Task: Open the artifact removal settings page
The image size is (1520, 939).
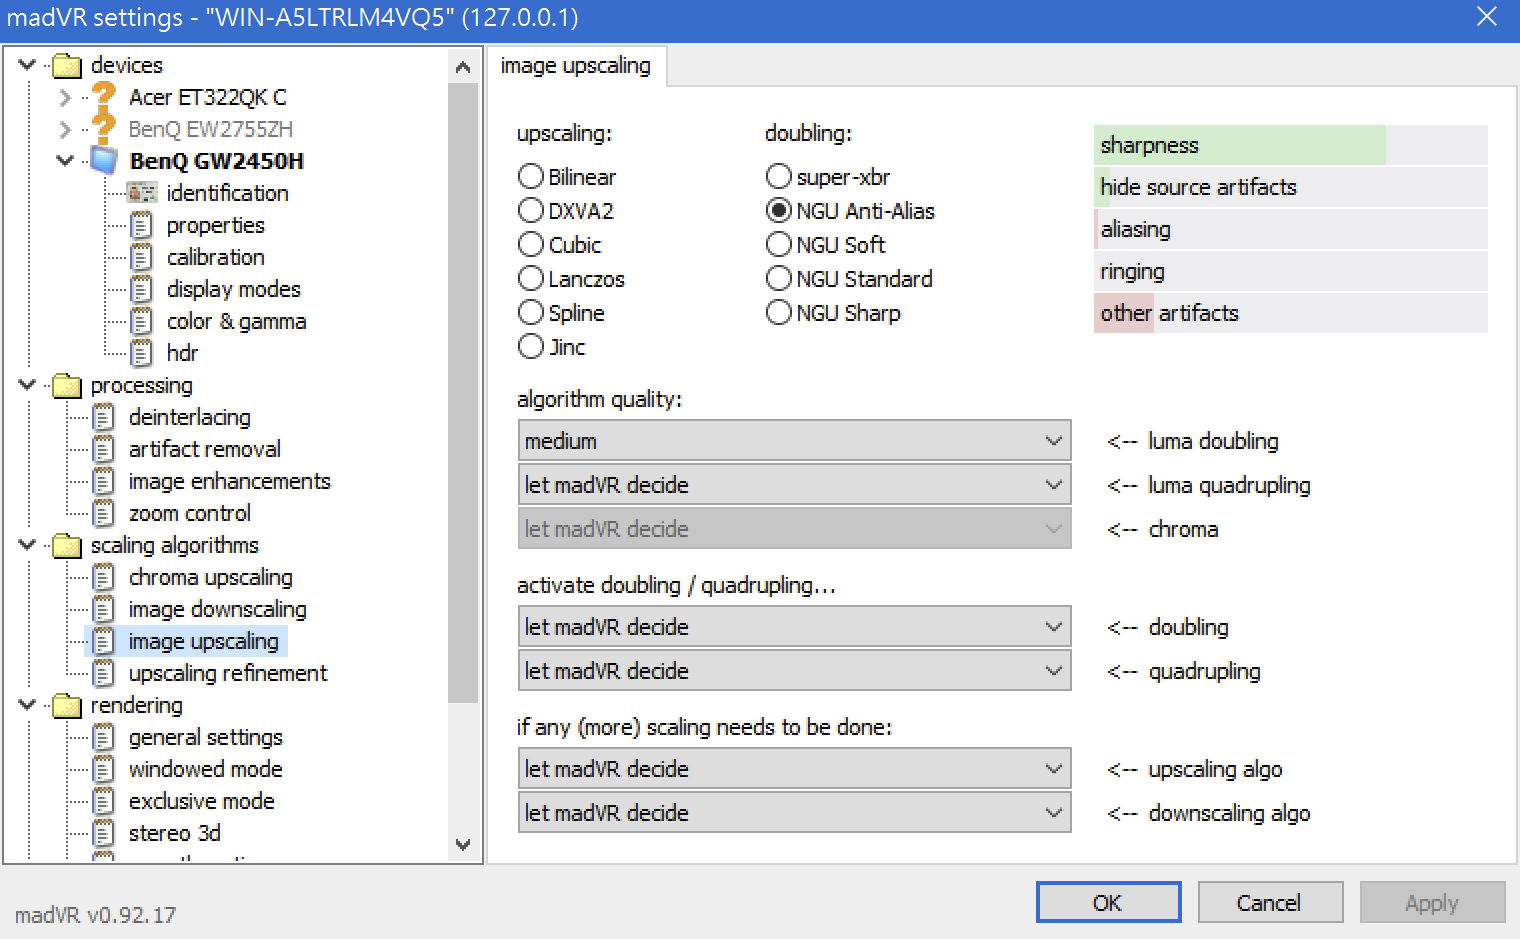Action: coord(204,449)
